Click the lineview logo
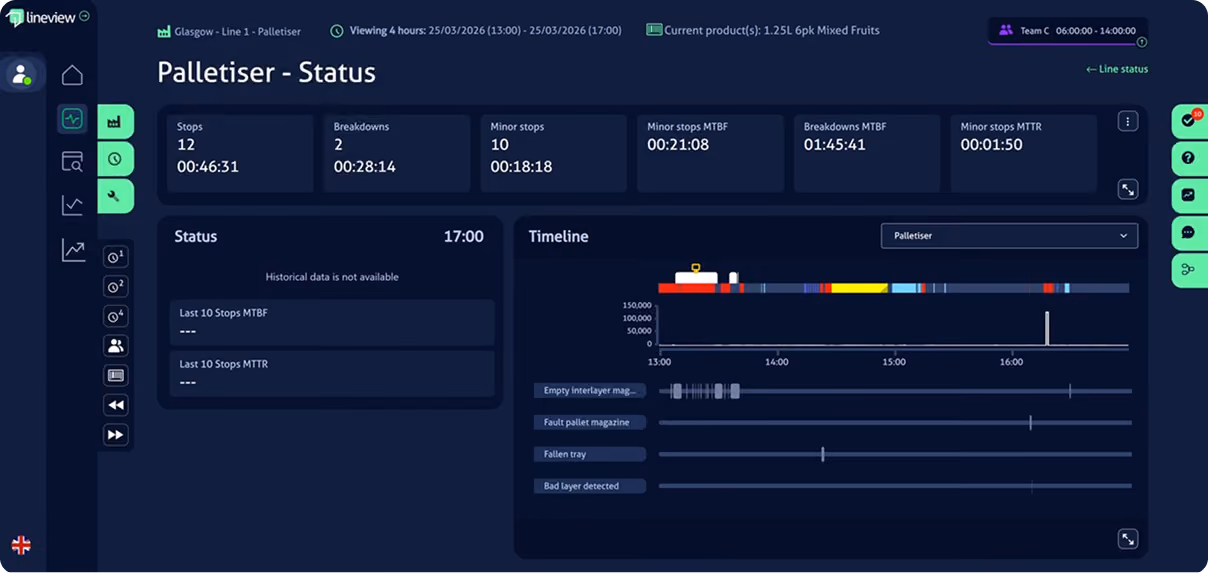Screen dimensions: 1208x574 click(41, 18)
